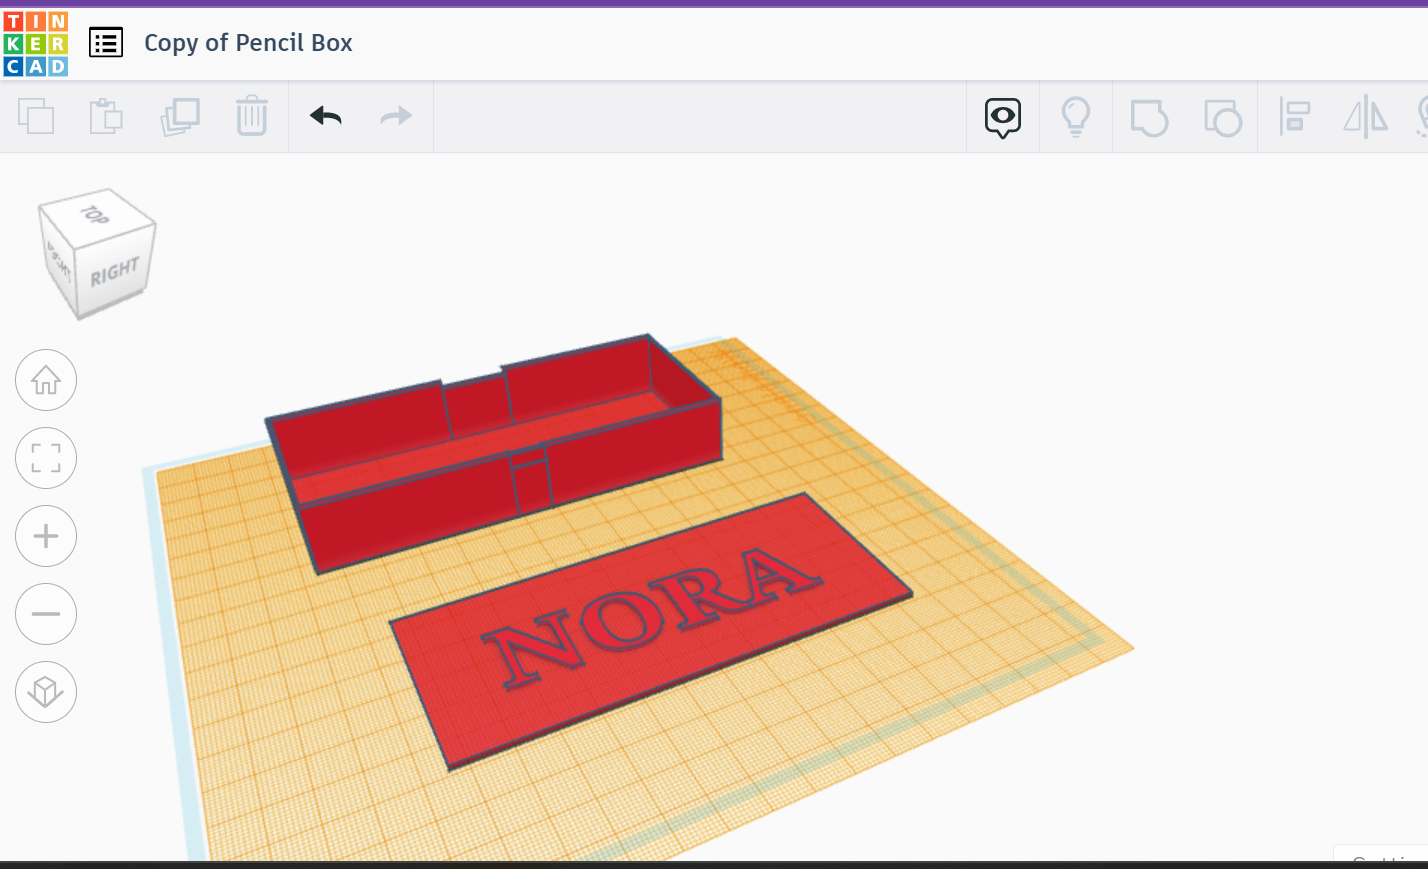Viewport: 1428px width, 869px height.
Task: Toggle comment annotations visibility
Action: [1003, 116]
